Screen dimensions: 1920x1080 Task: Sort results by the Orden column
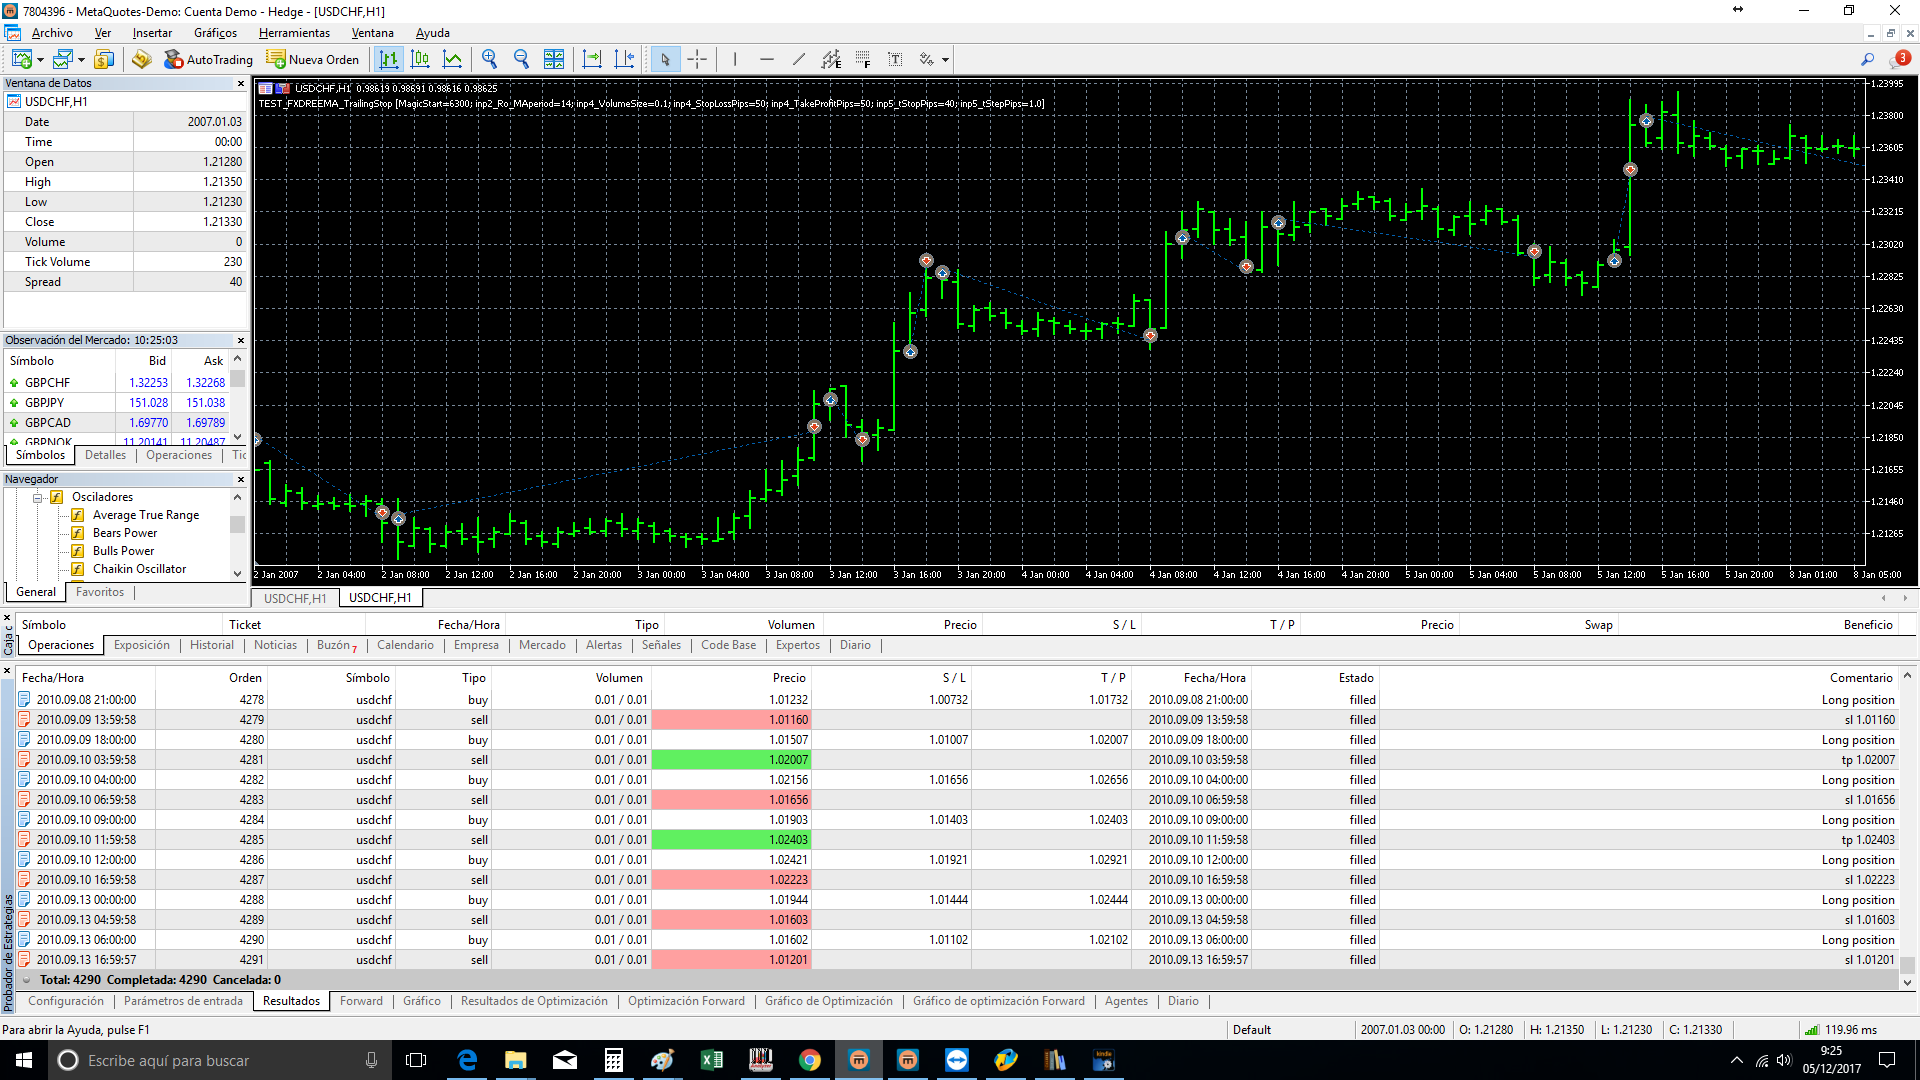point(245,678)
